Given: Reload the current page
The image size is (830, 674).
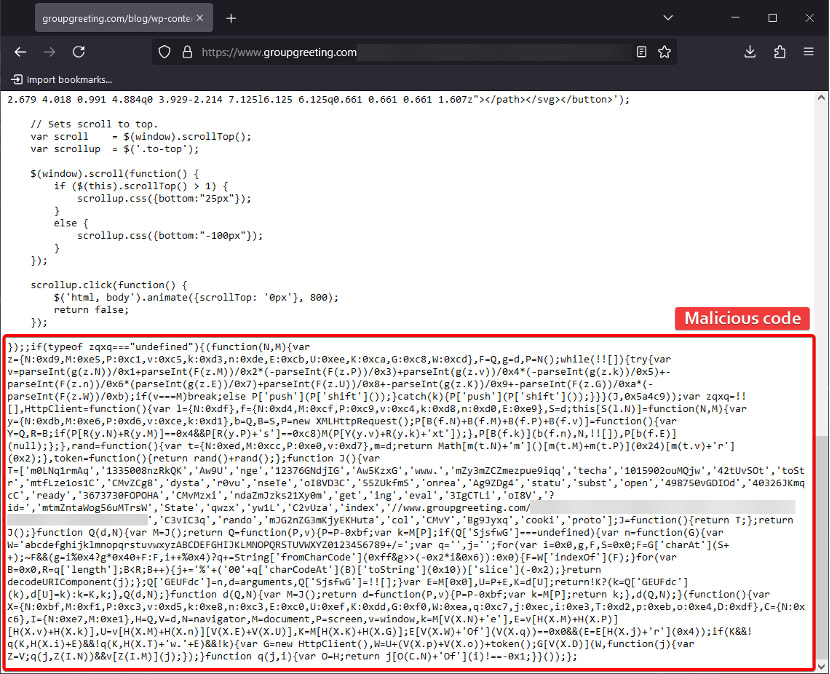Looking at the screenshot, I should point(79,52).
